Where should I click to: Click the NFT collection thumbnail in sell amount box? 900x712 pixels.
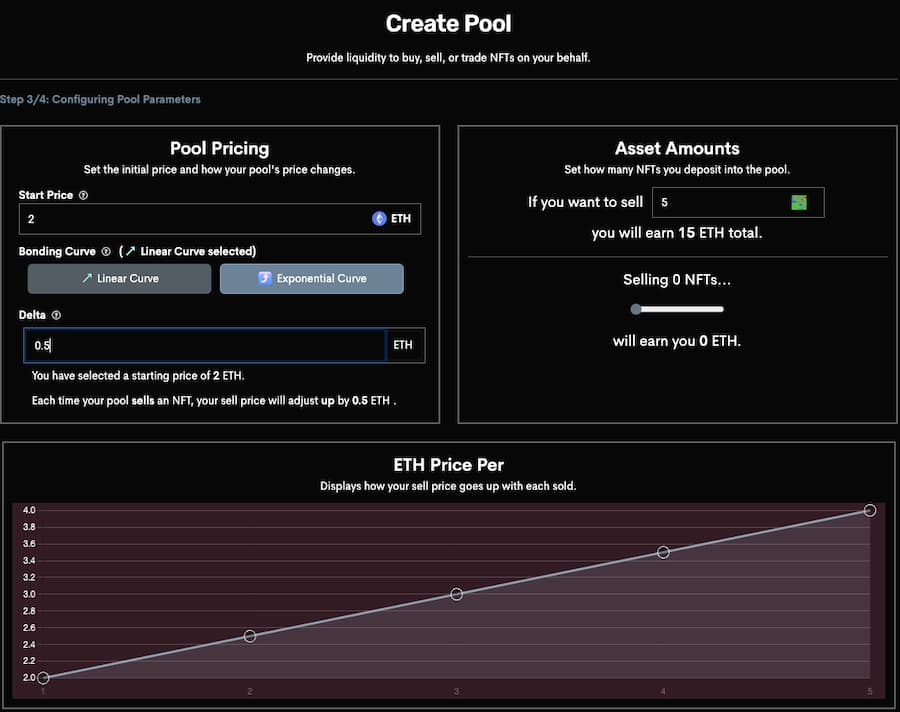tap(799, 202)
